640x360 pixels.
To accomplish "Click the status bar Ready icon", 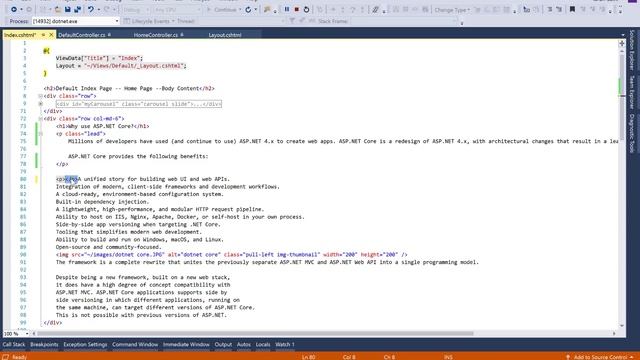I will coord(5,357).
